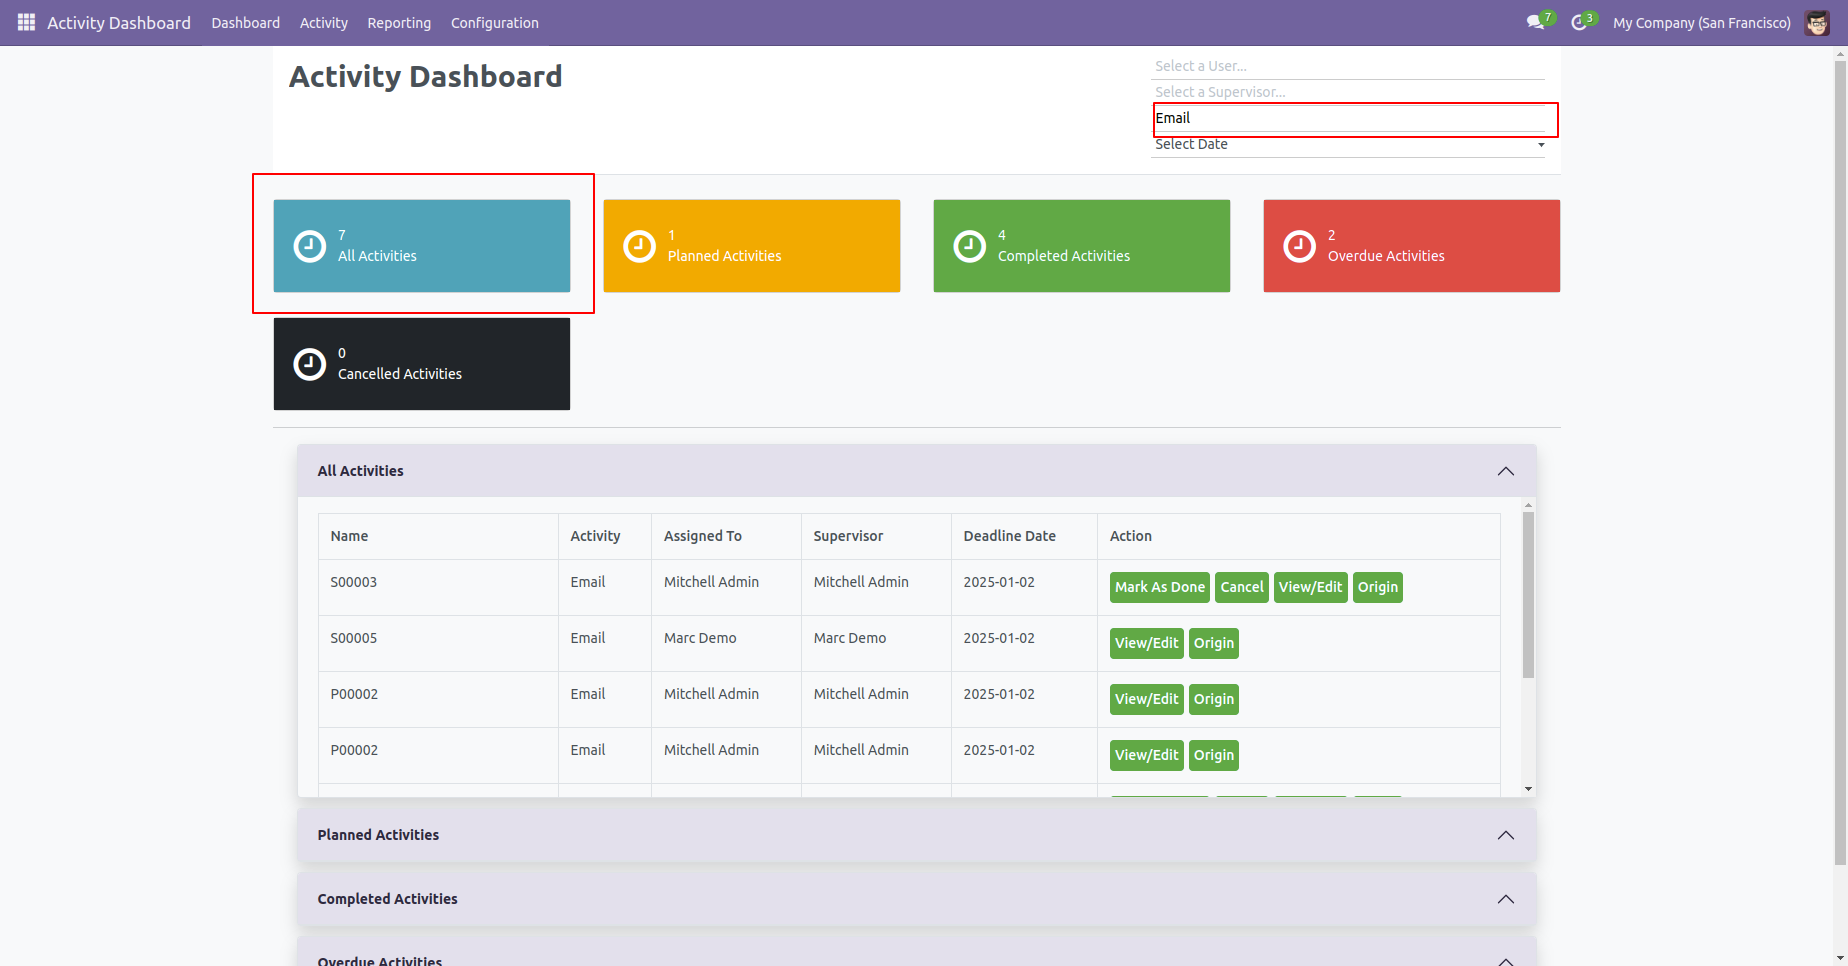Open the Reporting menu

click(x=399, y=23)
